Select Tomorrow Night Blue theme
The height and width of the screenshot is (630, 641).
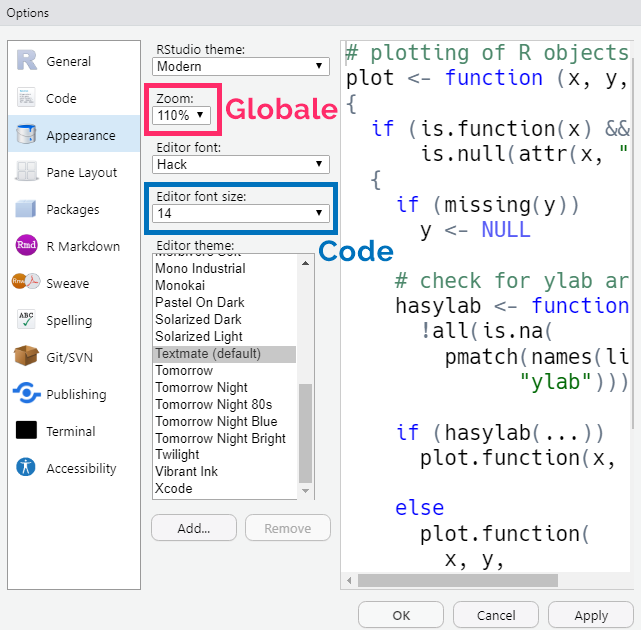pos(224,421)
